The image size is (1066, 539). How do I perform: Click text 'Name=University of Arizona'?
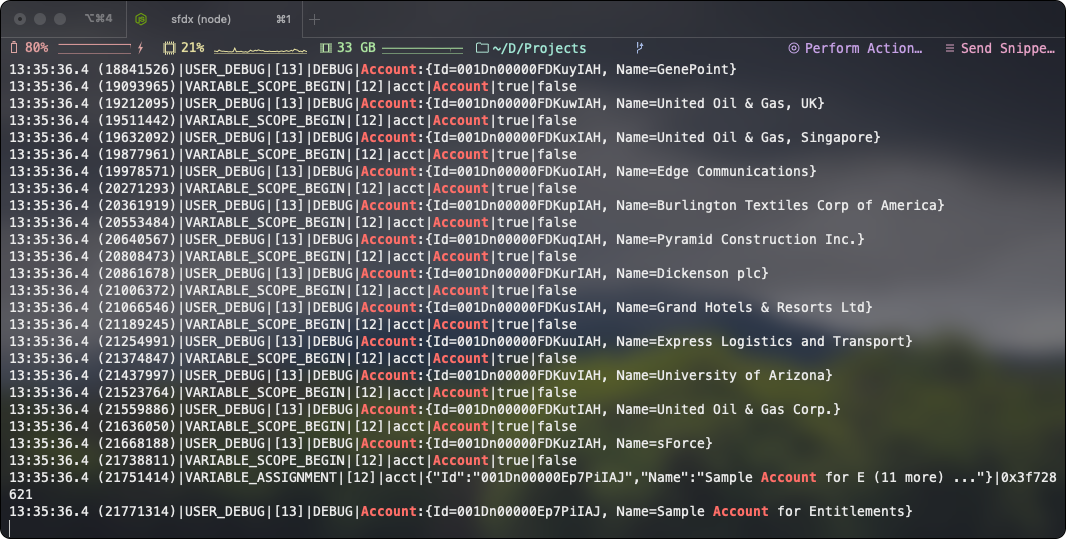(x=719, y=375)
